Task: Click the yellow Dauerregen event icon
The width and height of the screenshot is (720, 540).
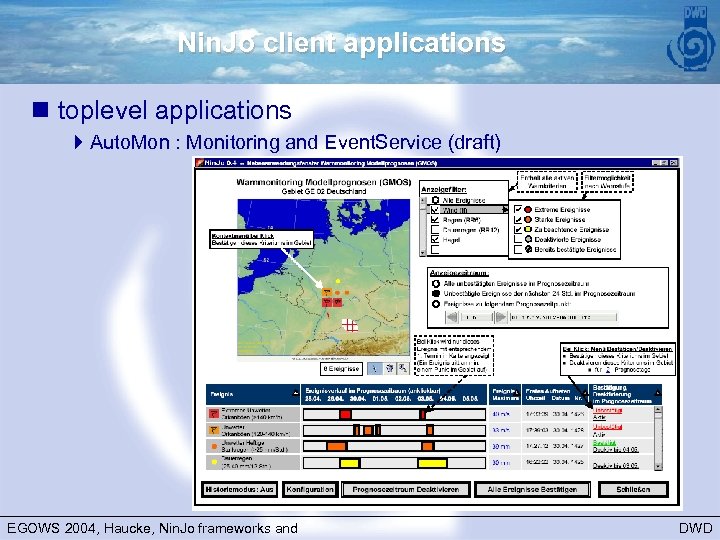Action: tap(214, 462)
